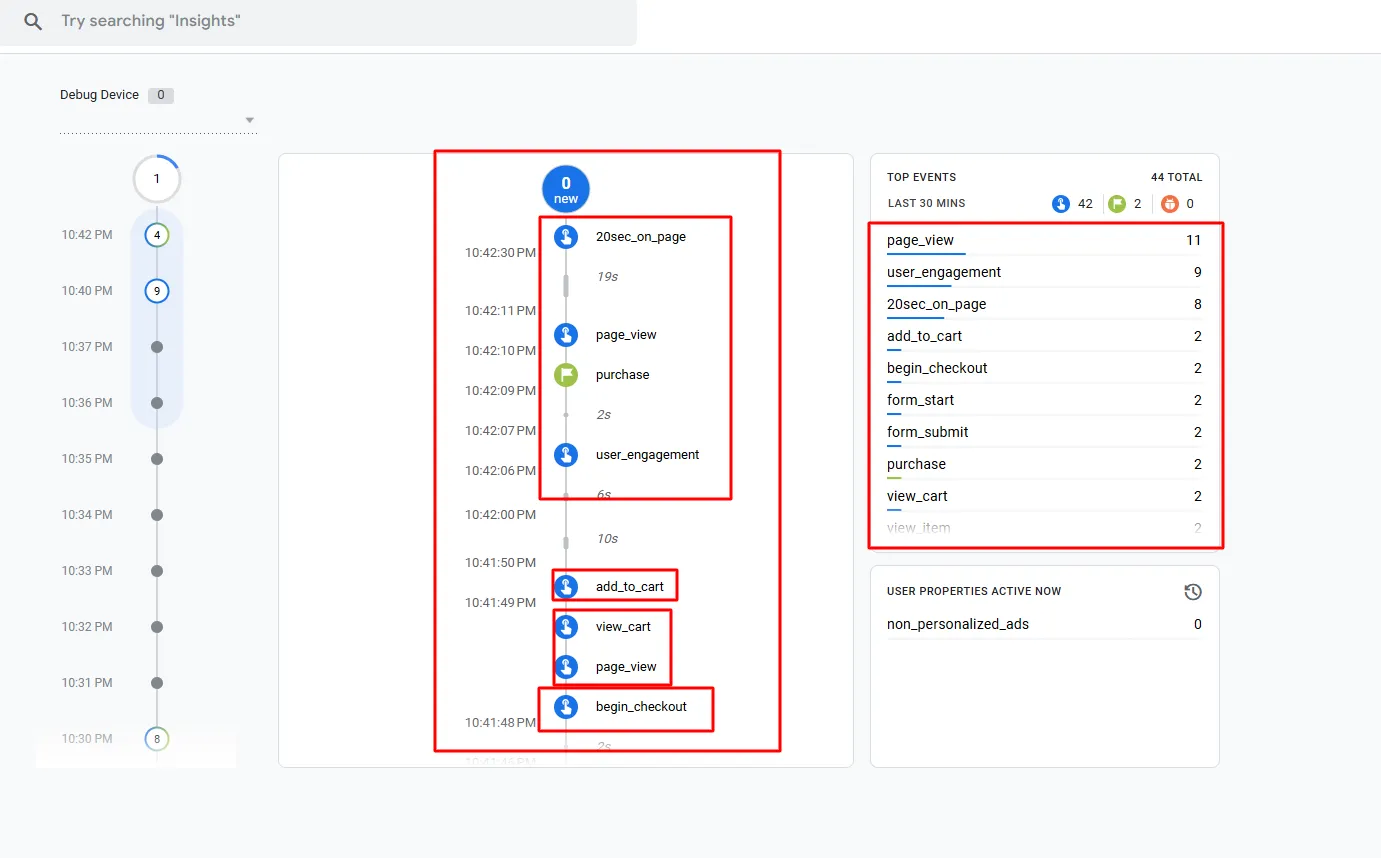Image resolution: width=1381 pixels, height=858 pixels.
Task: Click the 20sec_on_page event icon
Action: point(566,237)
